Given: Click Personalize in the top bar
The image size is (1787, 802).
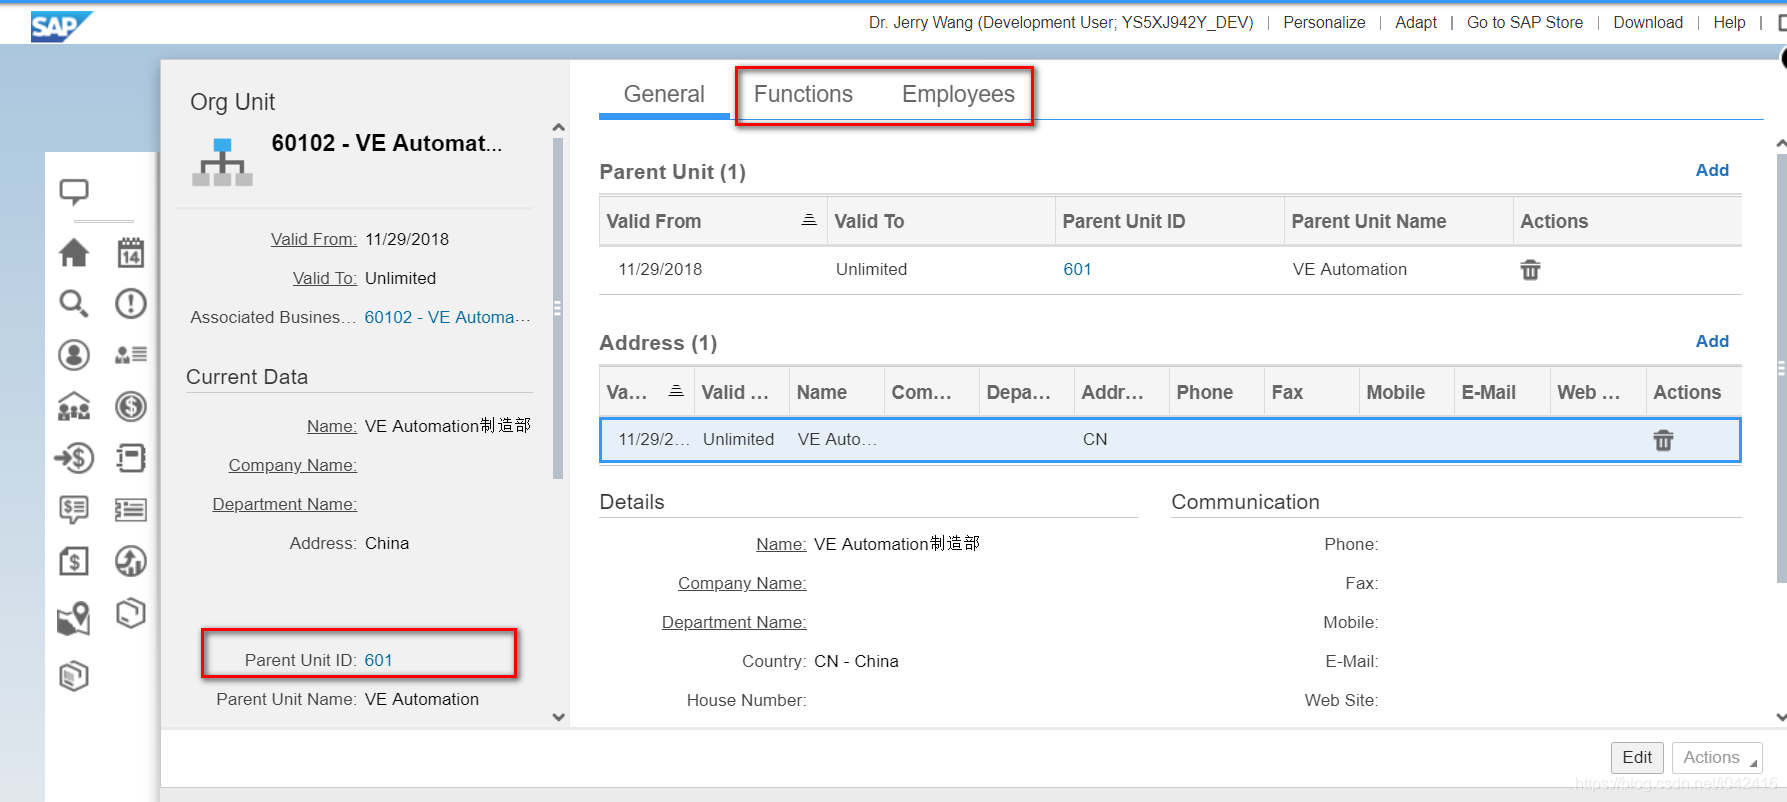Looking at the screenshot, I should (x=1324, y=22).
